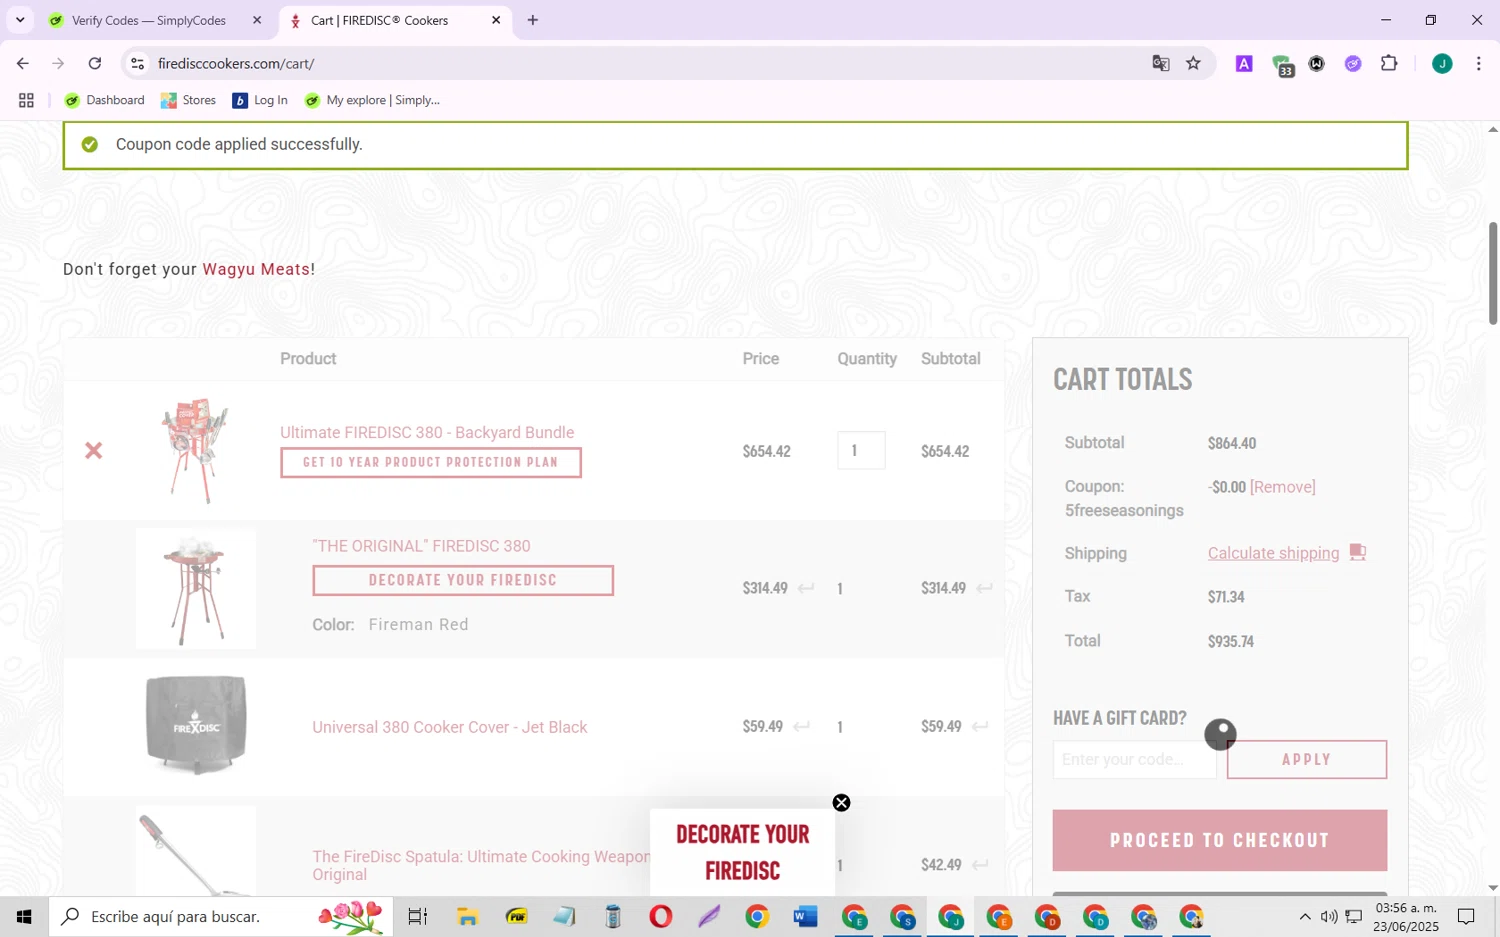Bookmark this page with the star icon
This screenshot has width=1500, height=937.
(1193, 63)
